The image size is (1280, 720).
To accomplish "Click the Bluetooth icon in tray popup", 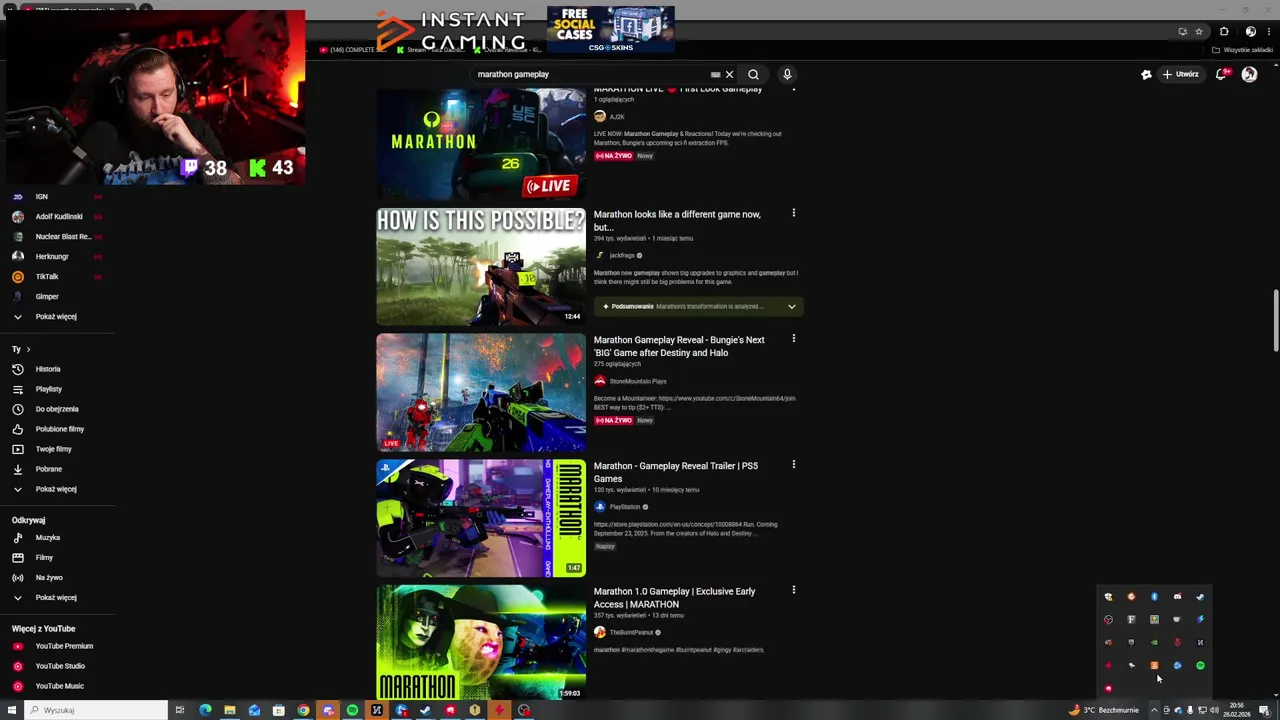I will coord(1154,596).
